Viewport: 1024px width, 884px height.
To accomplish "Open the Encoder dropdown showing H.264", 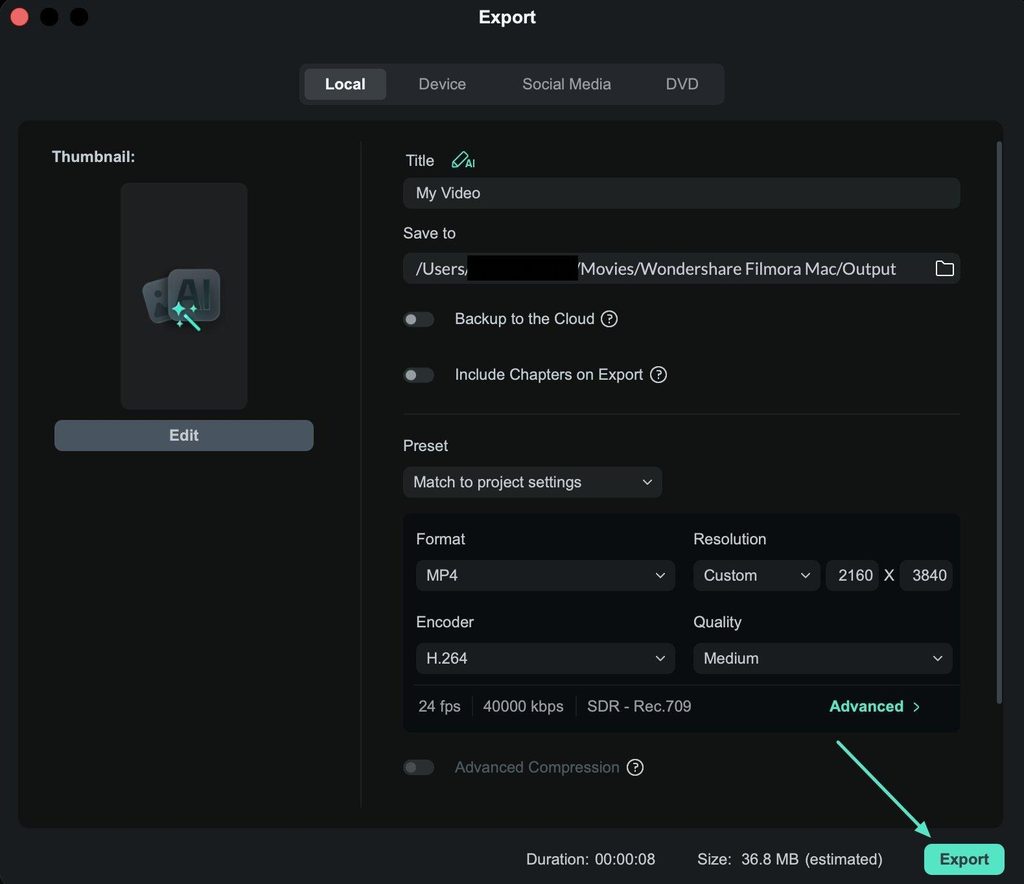I will [x=545, y=658].
